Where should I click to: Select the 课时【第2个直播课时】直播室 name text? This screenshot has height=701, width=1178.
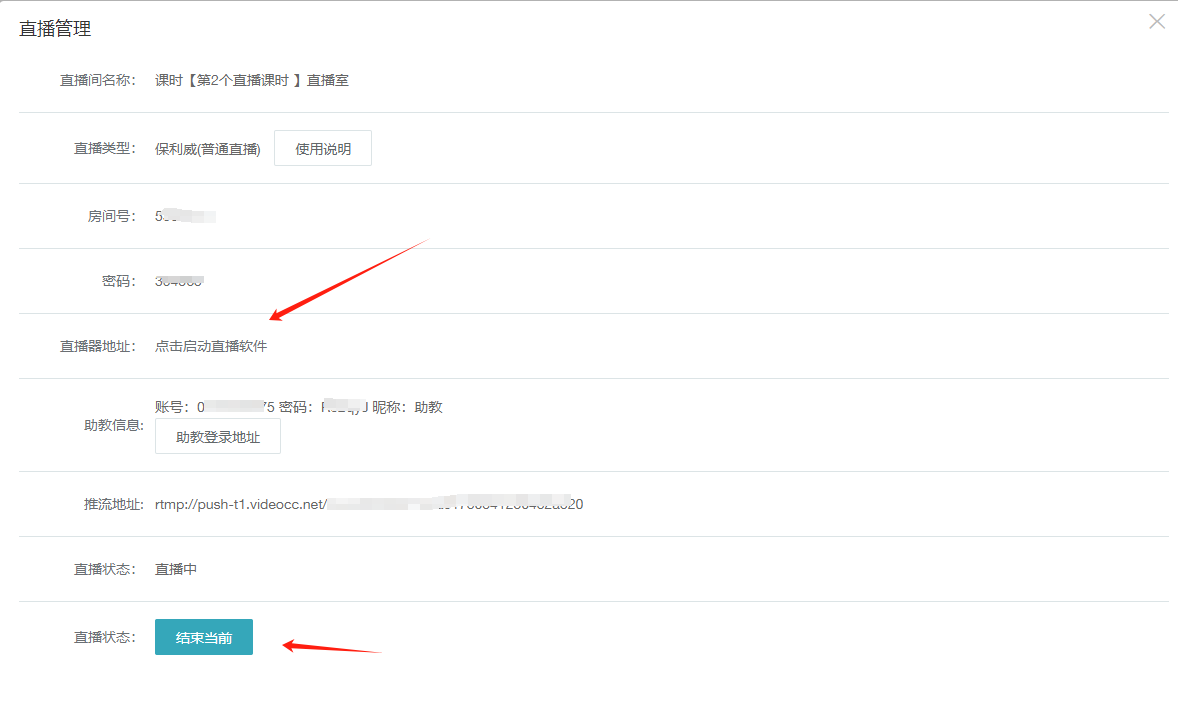click(252, 81)
